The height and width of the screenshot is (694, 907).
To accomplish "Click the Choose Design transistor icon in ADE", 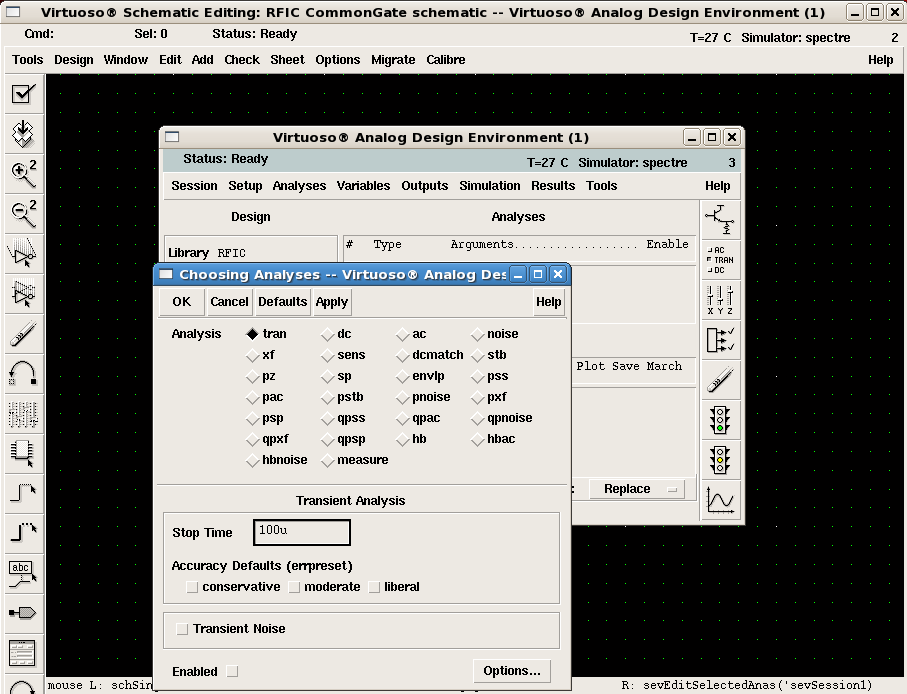I will [720, 219].
